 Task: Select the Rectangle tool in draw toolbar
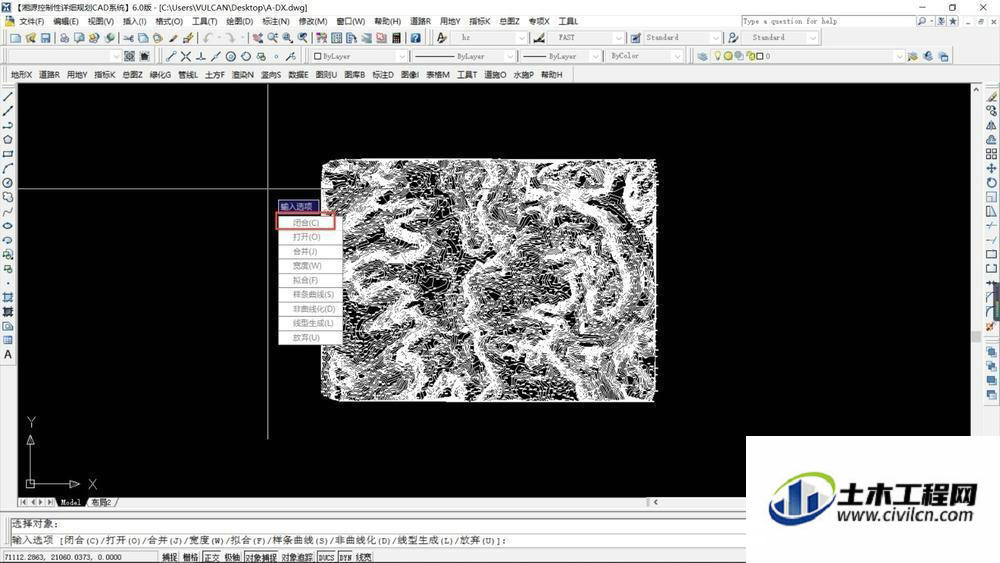click(8, 154)
